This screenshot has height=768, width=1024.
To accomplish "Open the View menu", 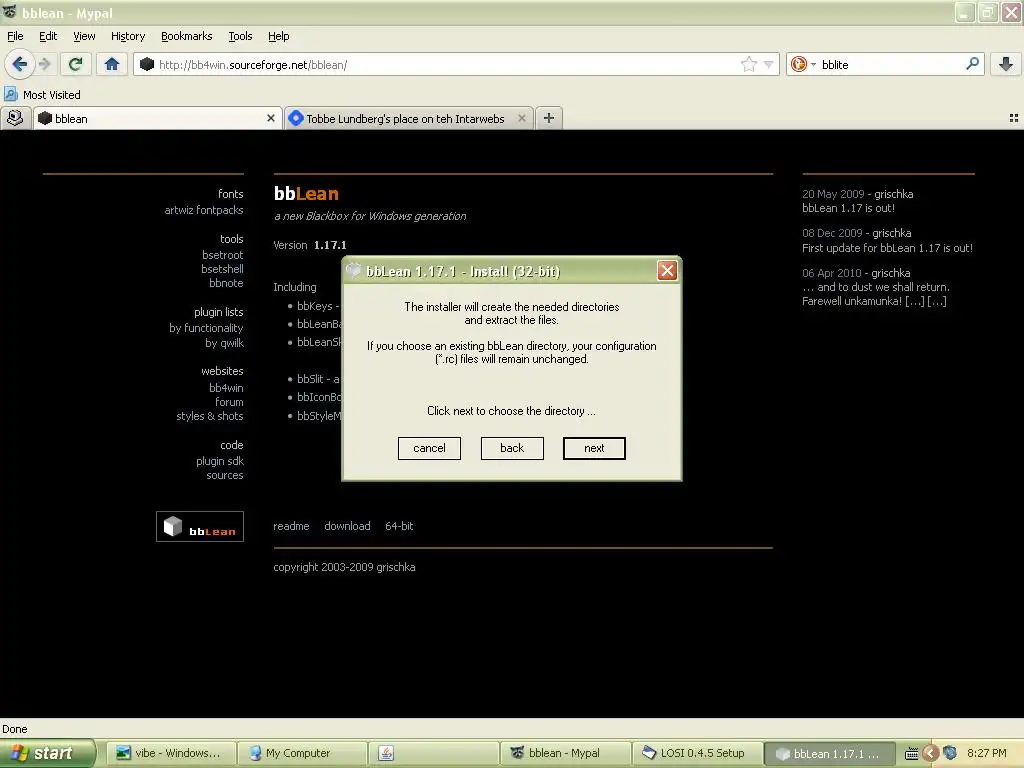I will [x=84, y=36].
